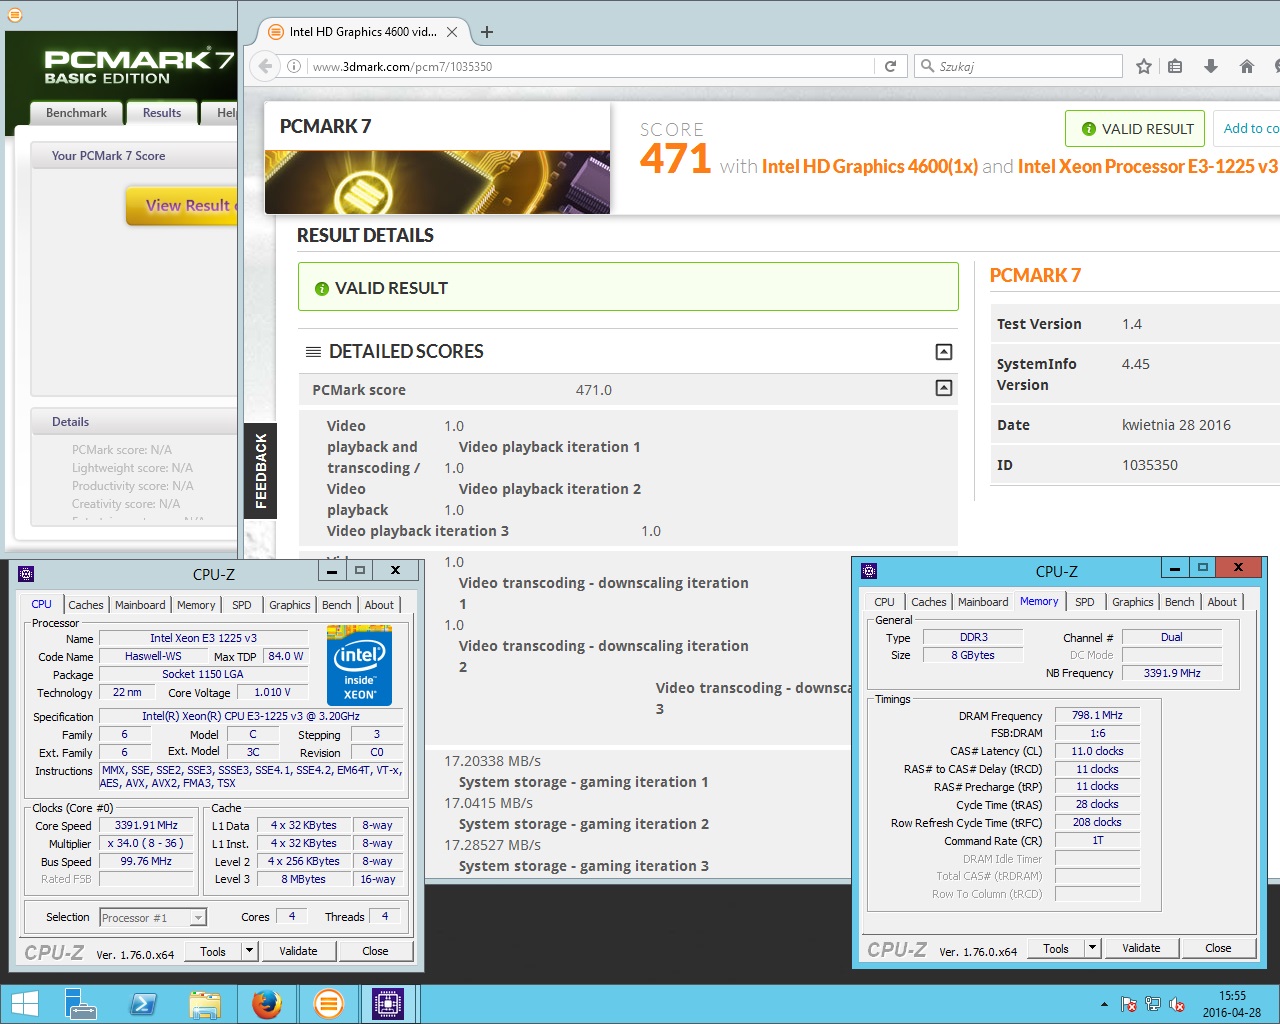Show hidden tray icons arrow
The width and height of the screenshot is (1280, 1024).
[x=1104, y=1004]
